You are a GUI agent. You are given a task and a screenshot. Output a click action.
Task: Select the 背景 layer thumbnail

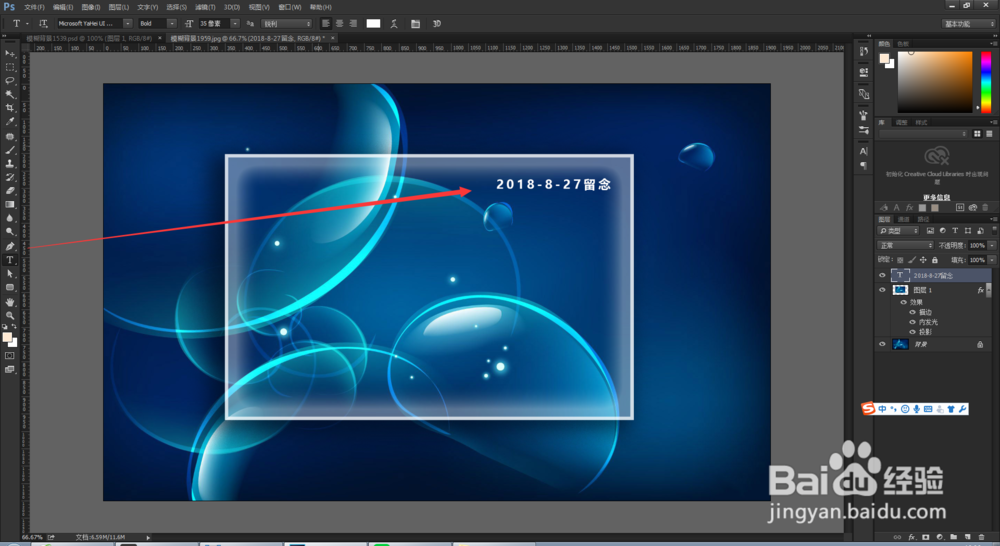(x=900, y=344)
